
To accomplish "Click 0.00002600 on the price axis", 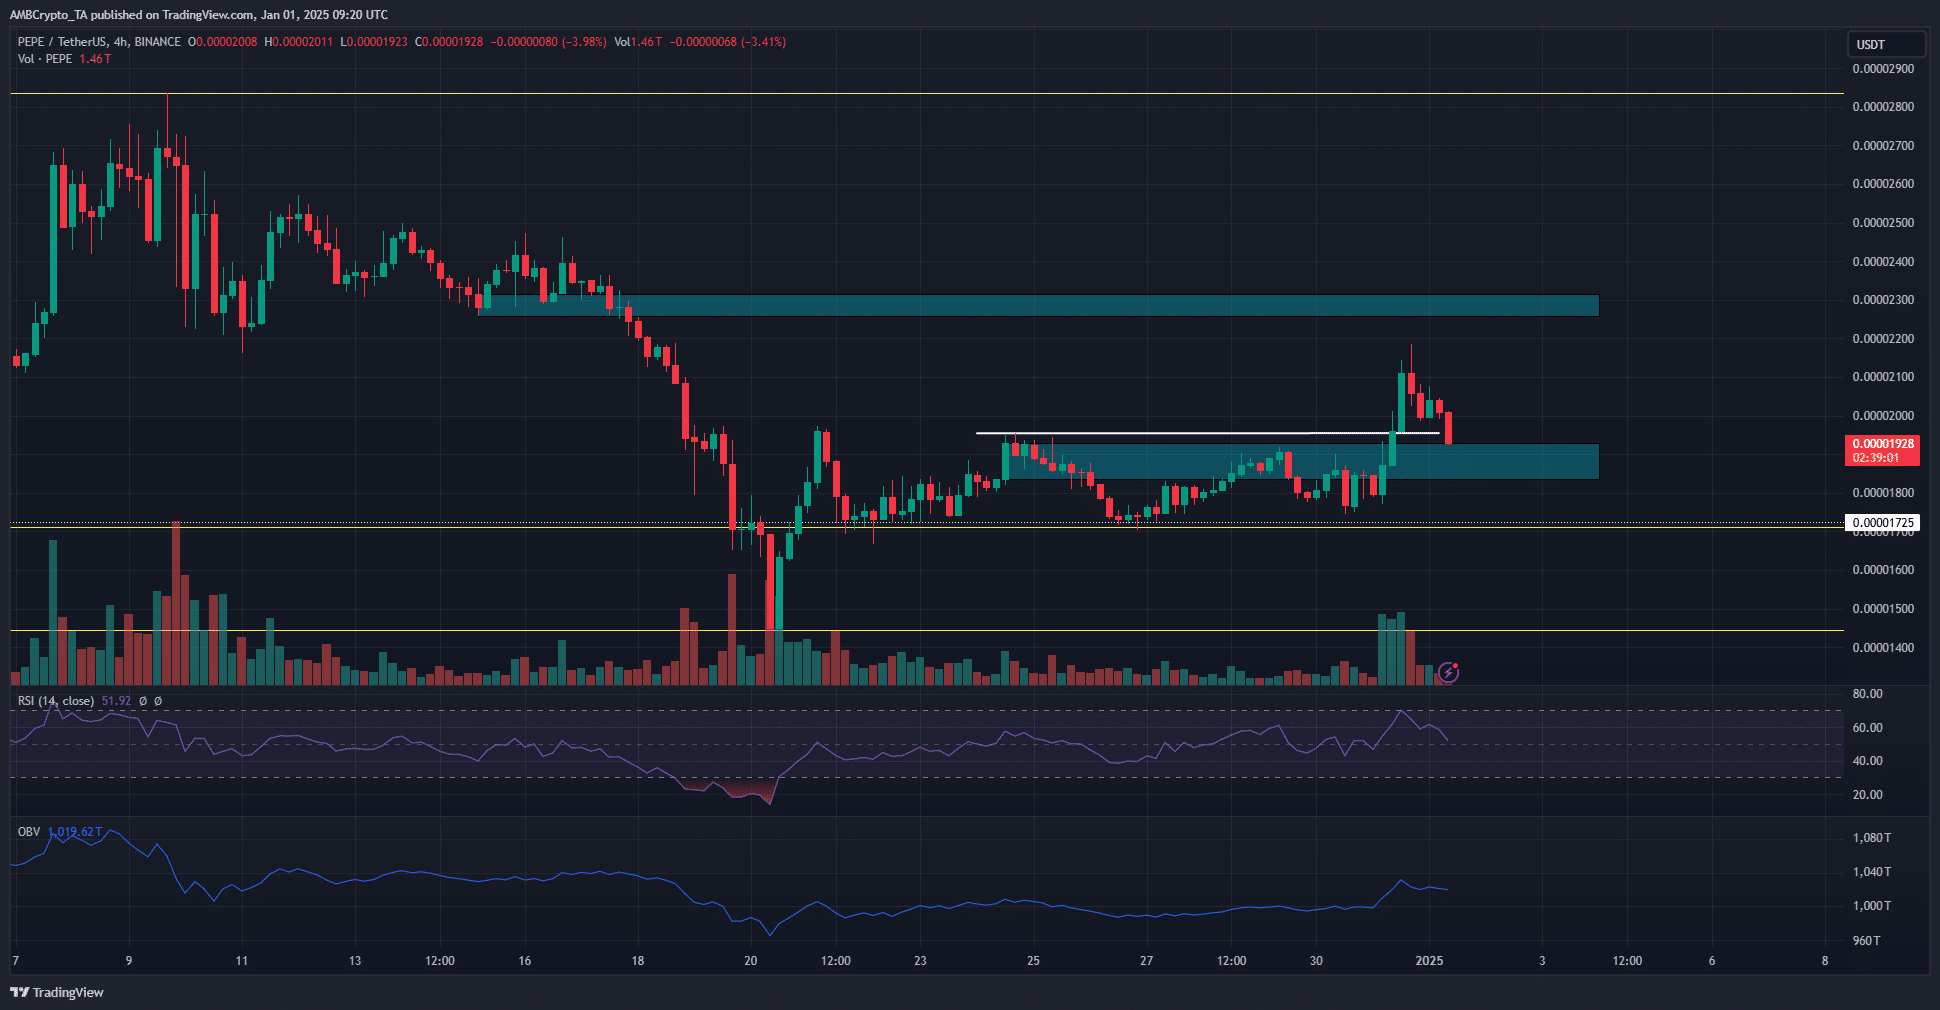I will point(1883,184).
